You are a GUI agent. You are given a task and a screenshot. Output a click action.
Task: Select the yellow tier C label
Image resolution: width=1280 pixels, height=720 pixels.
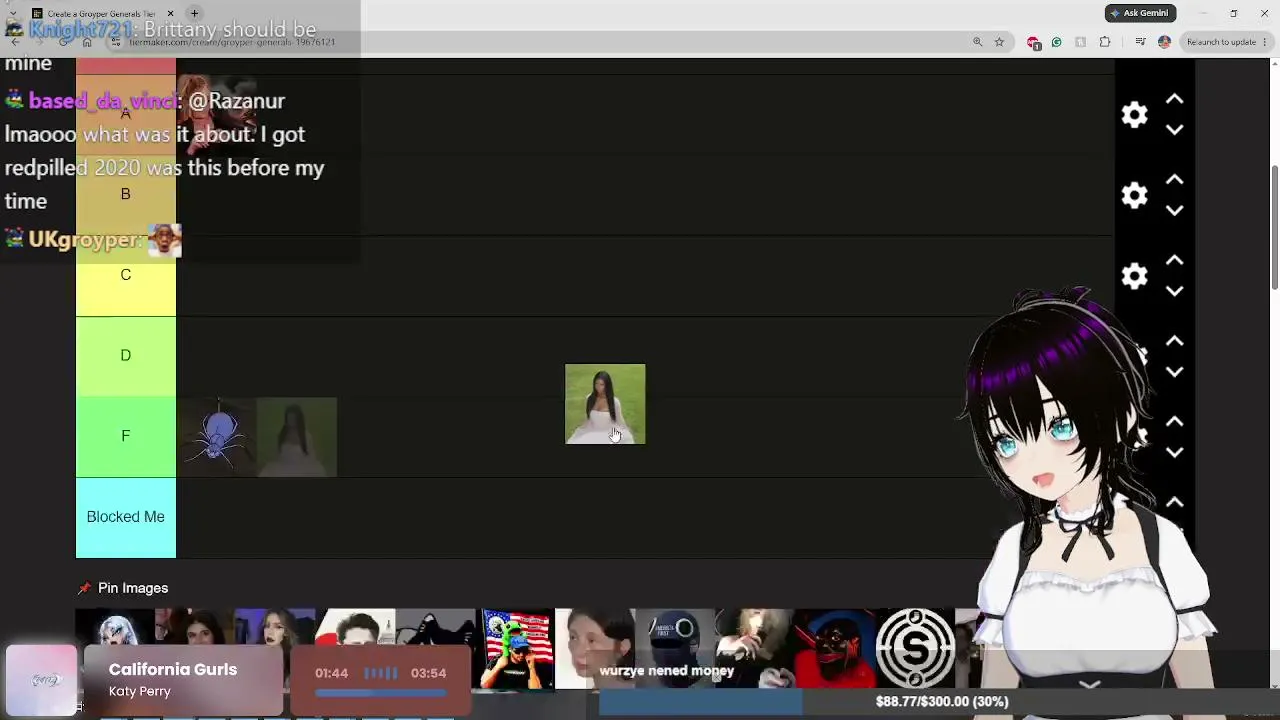126,275
